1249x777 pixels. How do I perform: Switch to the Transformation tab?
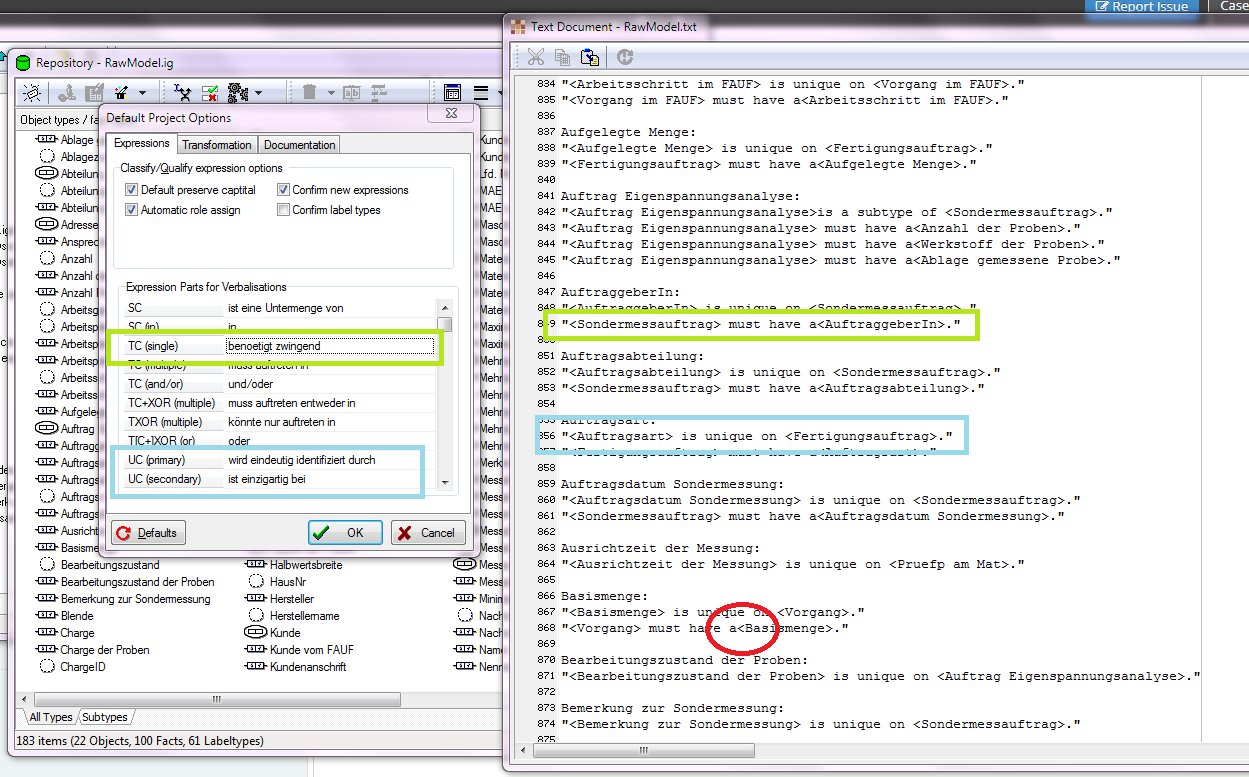tap(217, 145)
